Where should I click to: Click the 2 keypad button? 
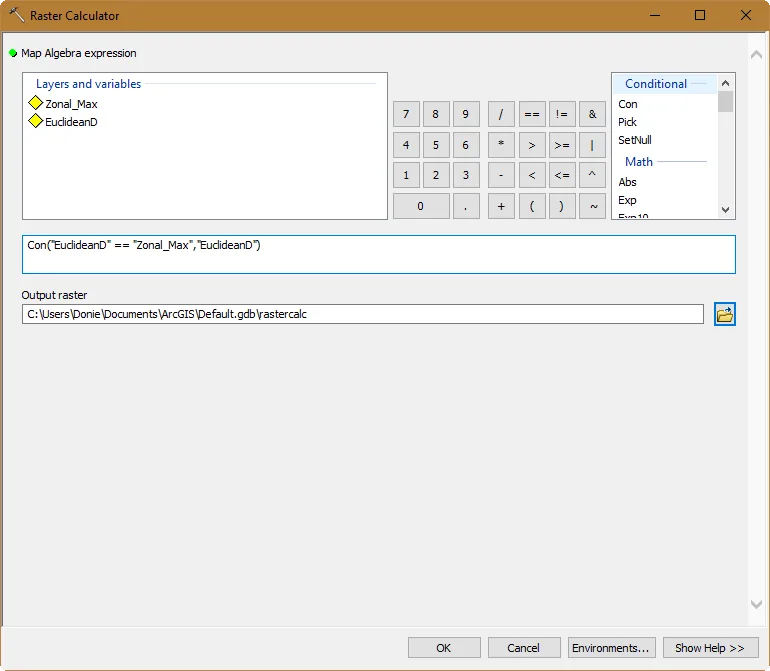click(x=436, y=175)
